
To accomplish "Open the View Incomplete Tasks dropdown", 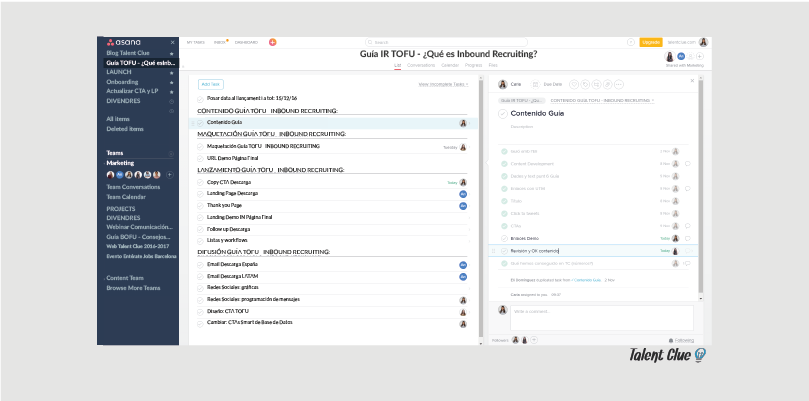I will [444, 85].
